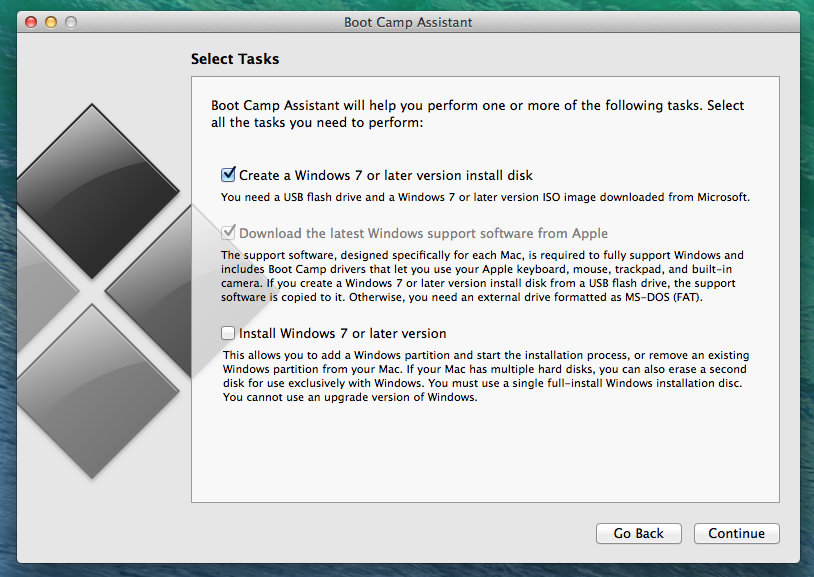814x577 pixels.
Task: Toggle Download latest Windows support software checkbox
Action: [x=228, y=233]
